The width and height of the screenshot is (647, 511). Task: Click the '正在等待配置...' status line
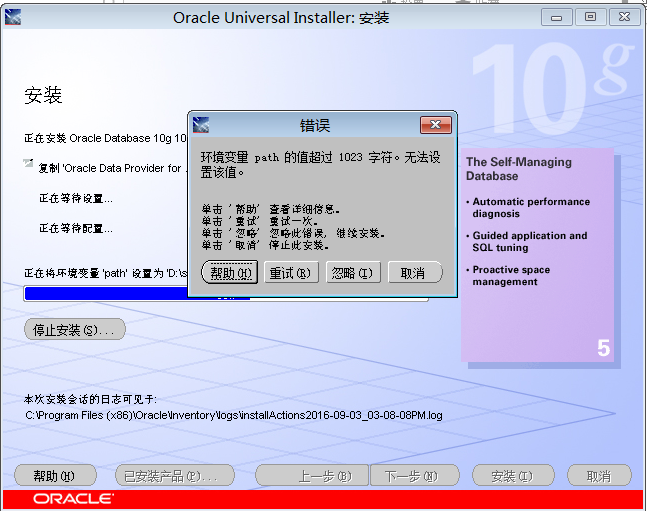pyautogui.click(x=76, y=228)
